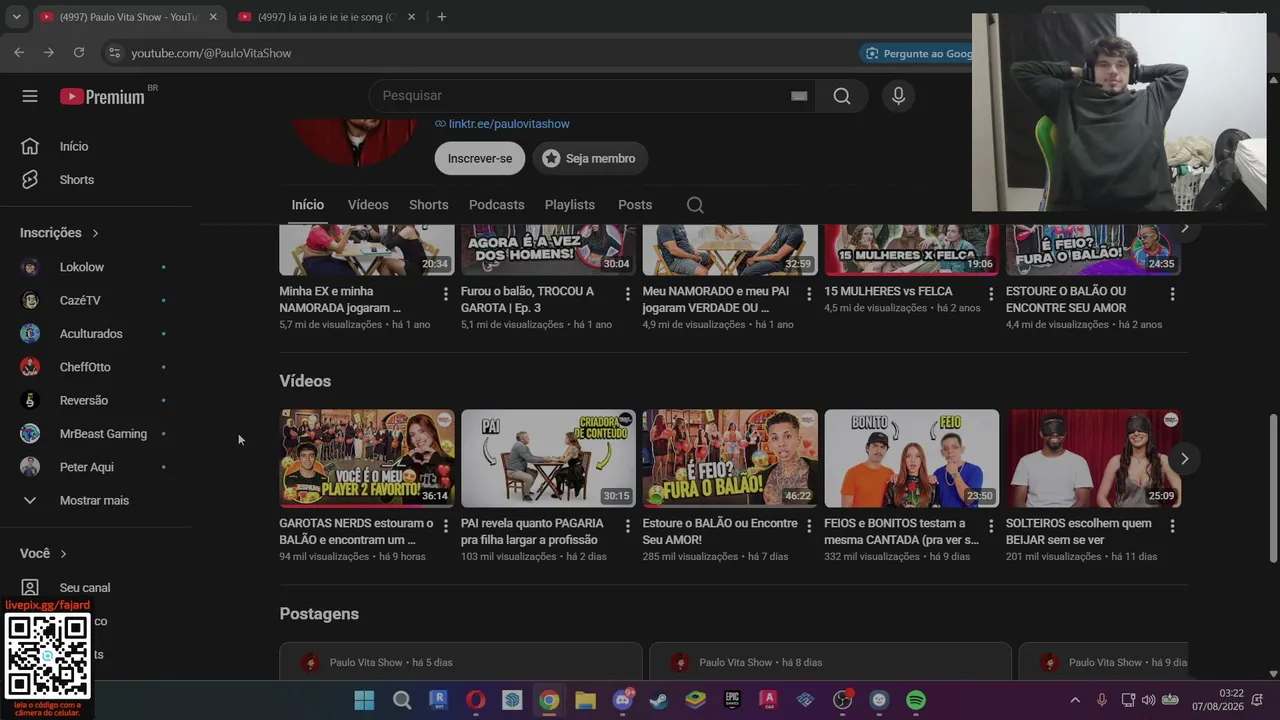The image size is (1280, 720).
Task: Expand the Inscrições section arrow
Action: (96, 233)
